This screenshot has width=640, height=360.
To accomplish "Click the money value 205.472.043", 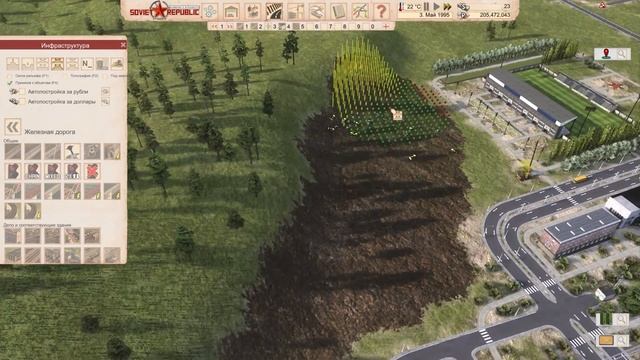I will pos(495,15).
